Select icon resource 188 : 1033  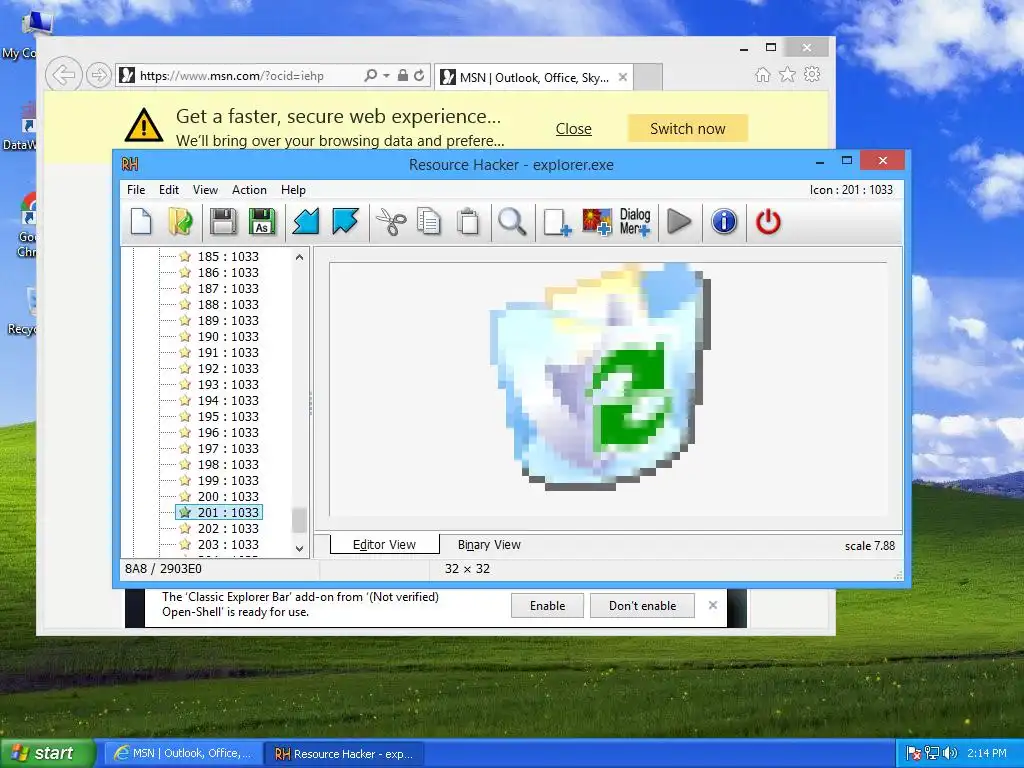[228, 304]
